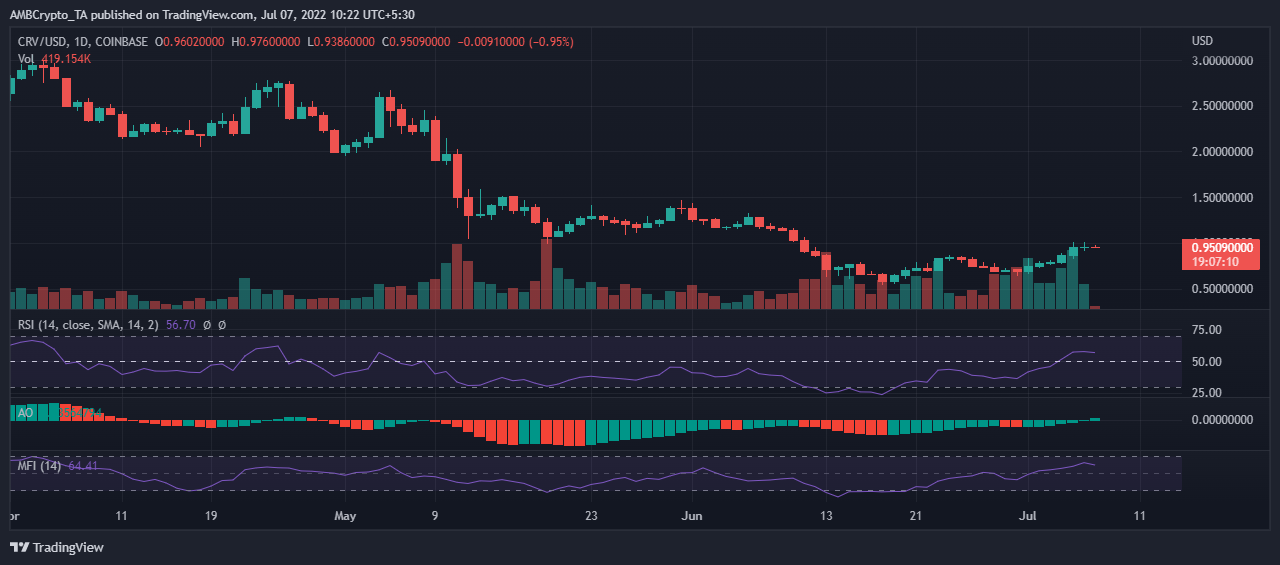Screen dimensions: 1280x565
Task: Click the TradingView logo icon
Action: [20, 547]
